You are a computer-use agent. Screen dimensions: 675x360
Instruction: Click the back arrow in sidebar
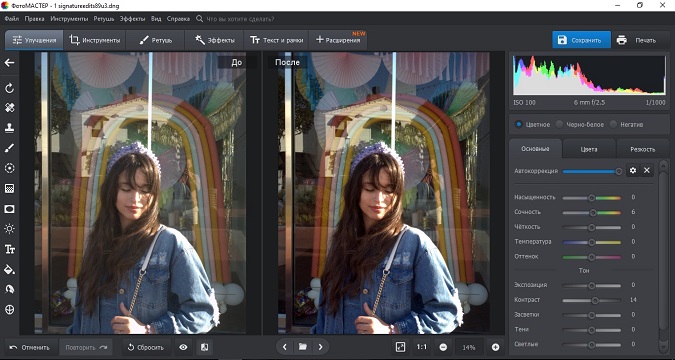(x=9, y=63)
